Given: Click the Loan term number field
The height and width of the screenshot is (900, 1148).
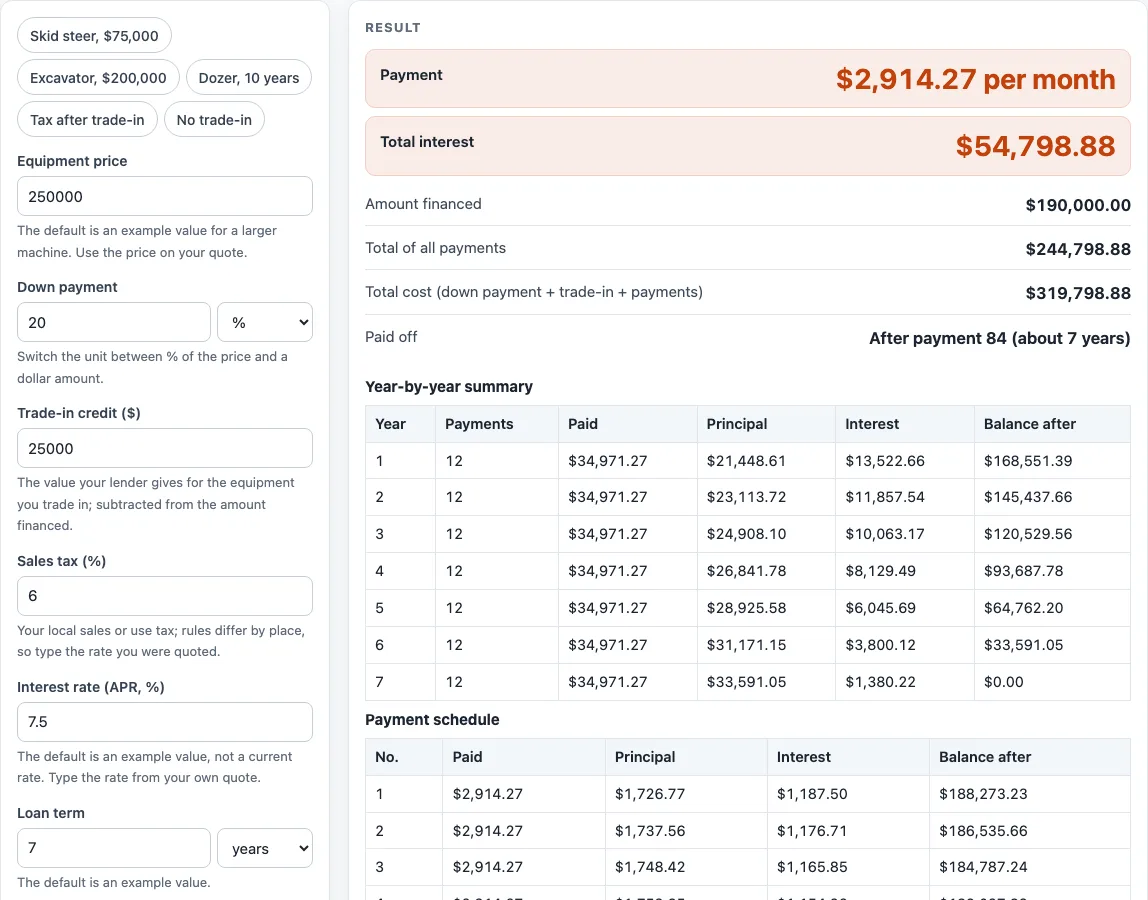Looking at the screenshot, I should click(113, 848).
